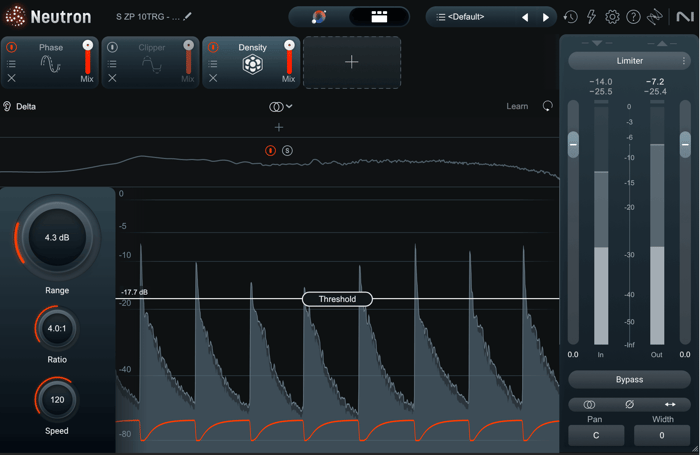Open the Clipper module preset list
700x455 pixels.
(x=112, y=63)
